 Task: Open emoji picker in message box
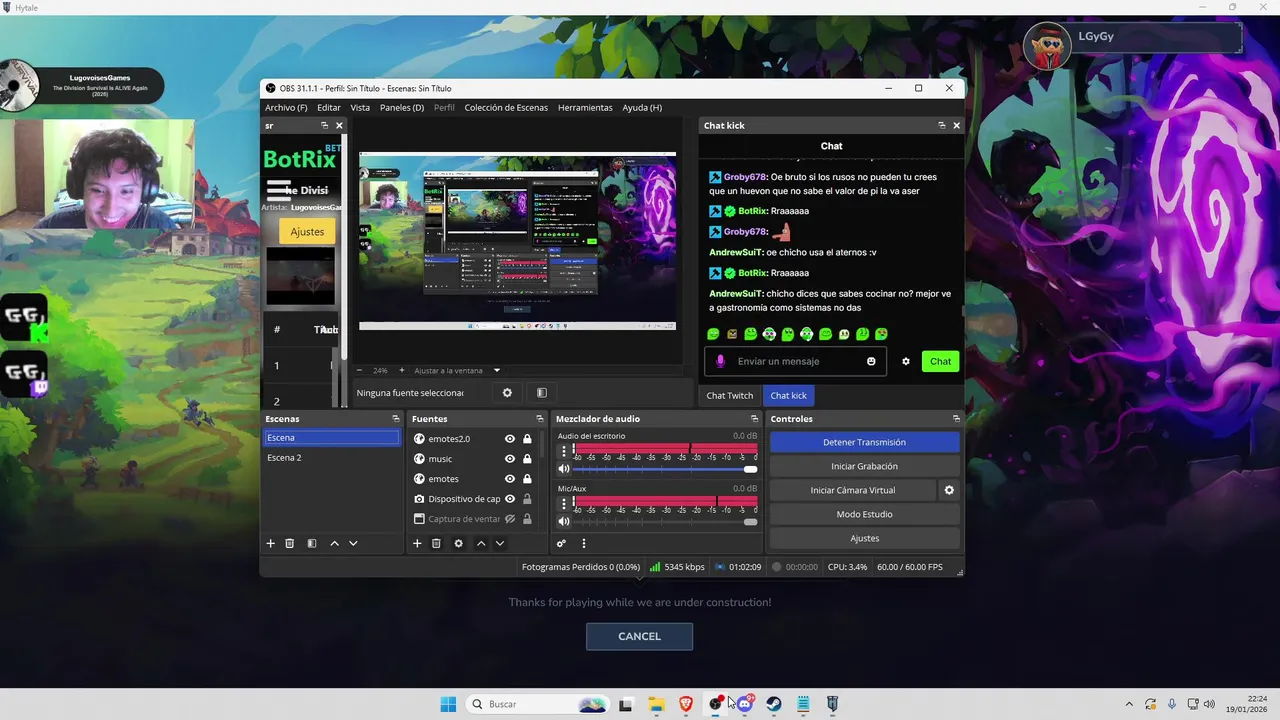point(871,361)
